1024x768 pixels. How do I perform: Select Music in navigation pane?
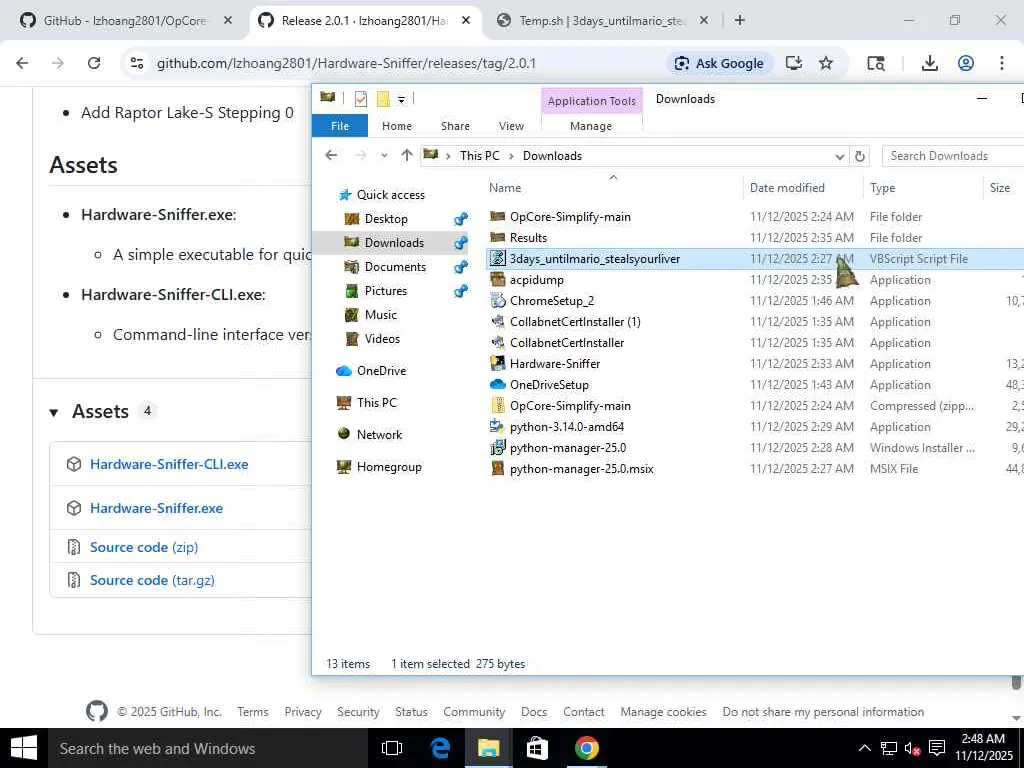380,315
